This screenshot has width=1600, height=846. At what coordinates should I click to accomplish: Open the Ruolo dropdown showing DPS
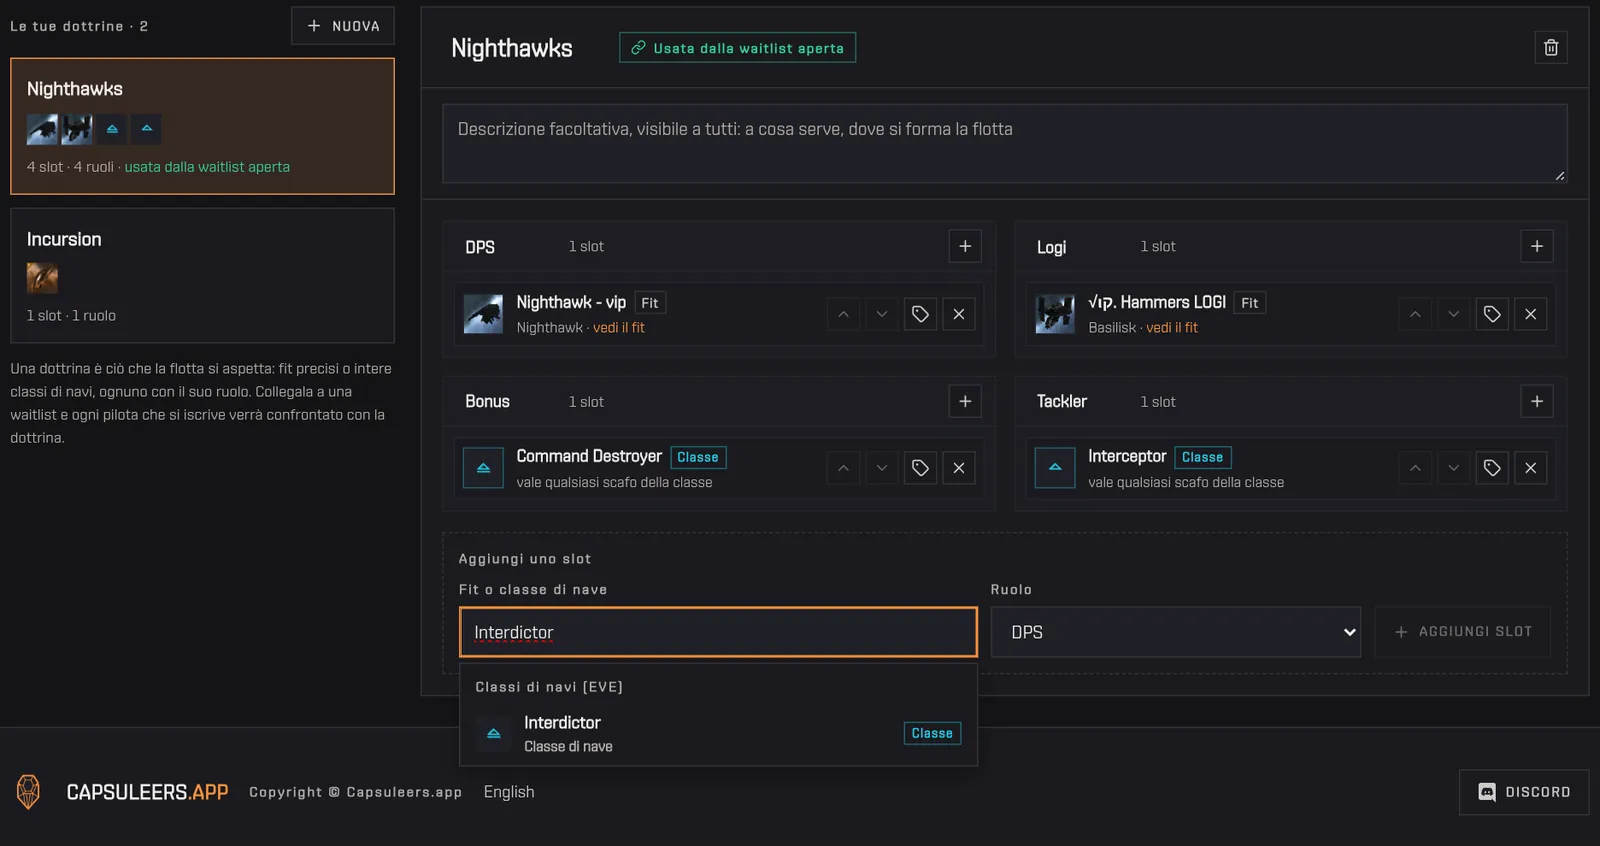pyautogui.click(x=1176, y=632)
